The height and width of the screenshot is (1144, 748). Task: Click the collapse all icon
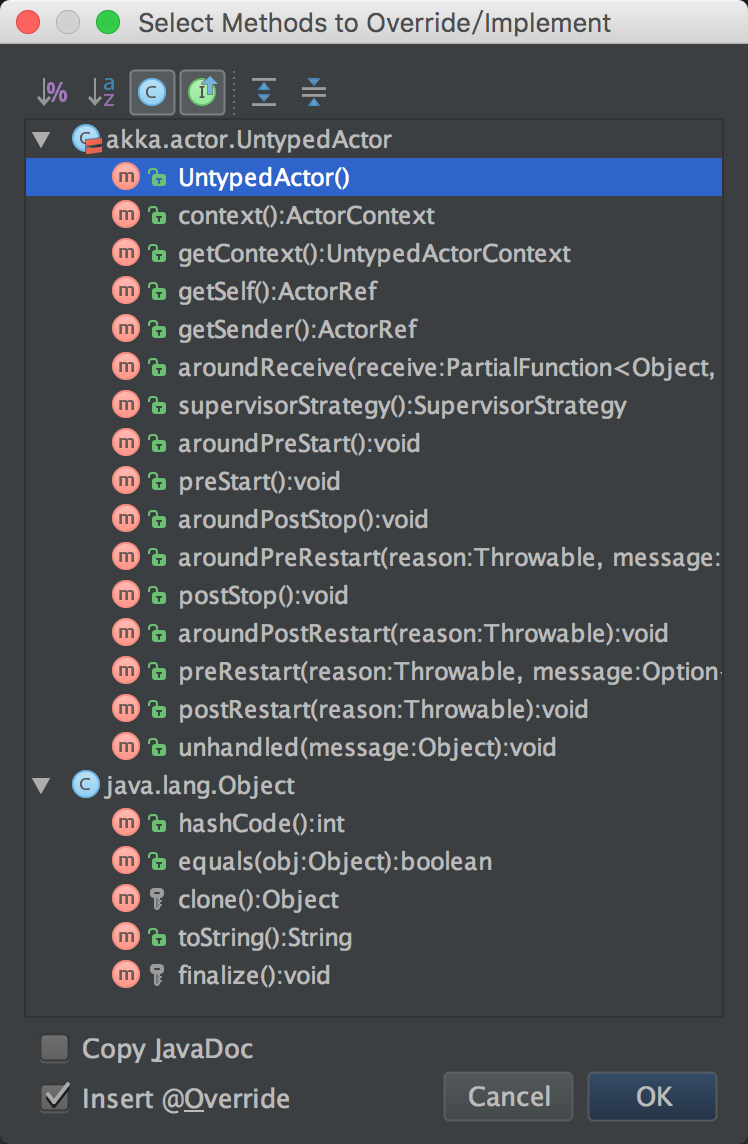pyautogui.click(x=314, y=93)
